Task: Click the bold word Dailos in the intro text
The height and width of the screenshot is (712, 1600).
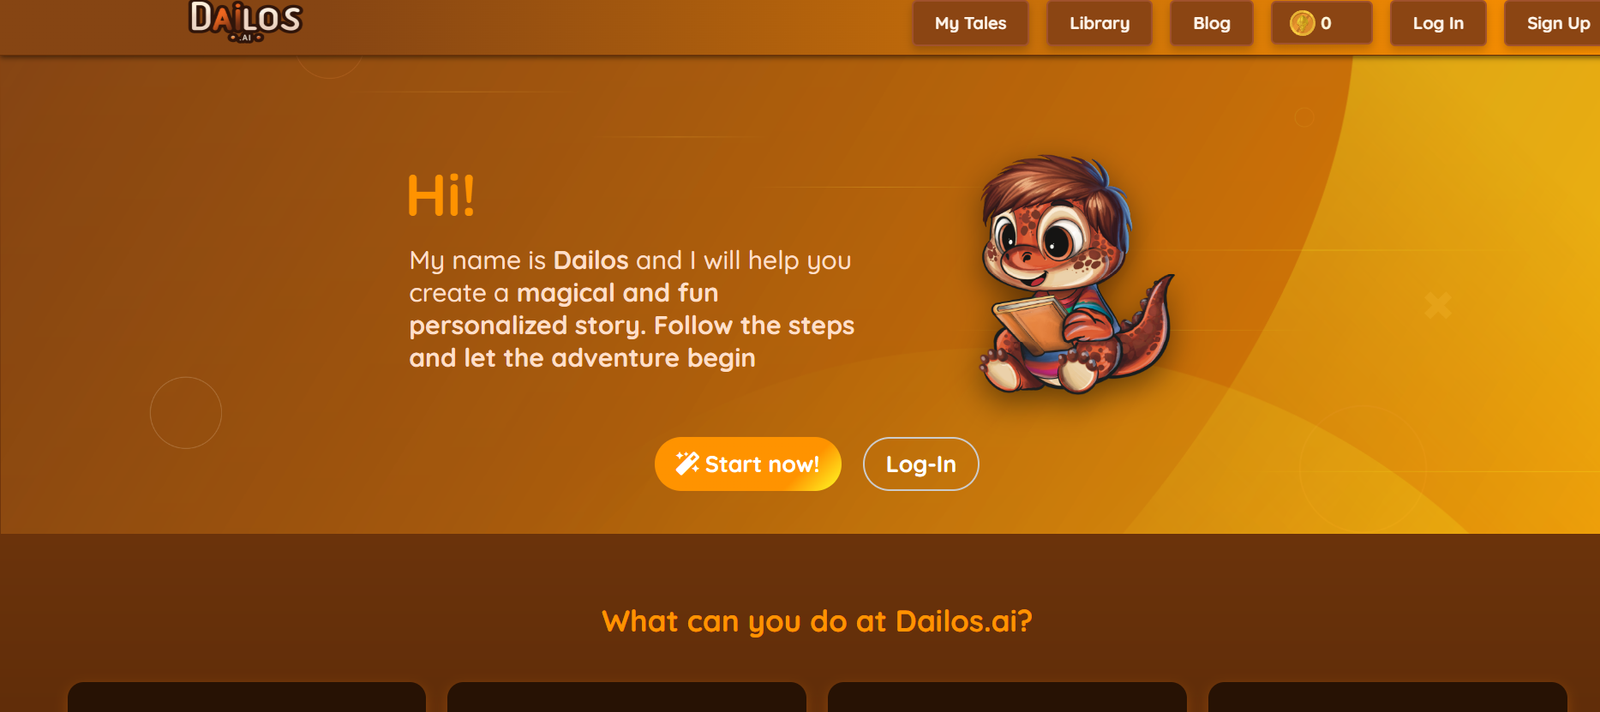Action: 590,260
